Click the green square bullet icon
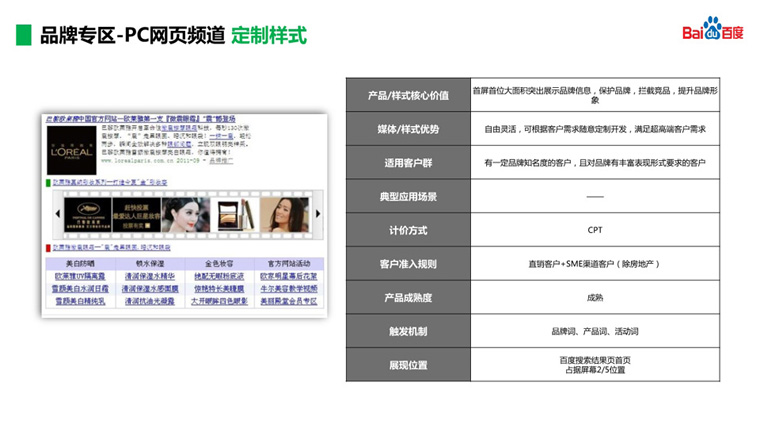The height and width of the screenshot is (428, 760). (x=48, y=183)
